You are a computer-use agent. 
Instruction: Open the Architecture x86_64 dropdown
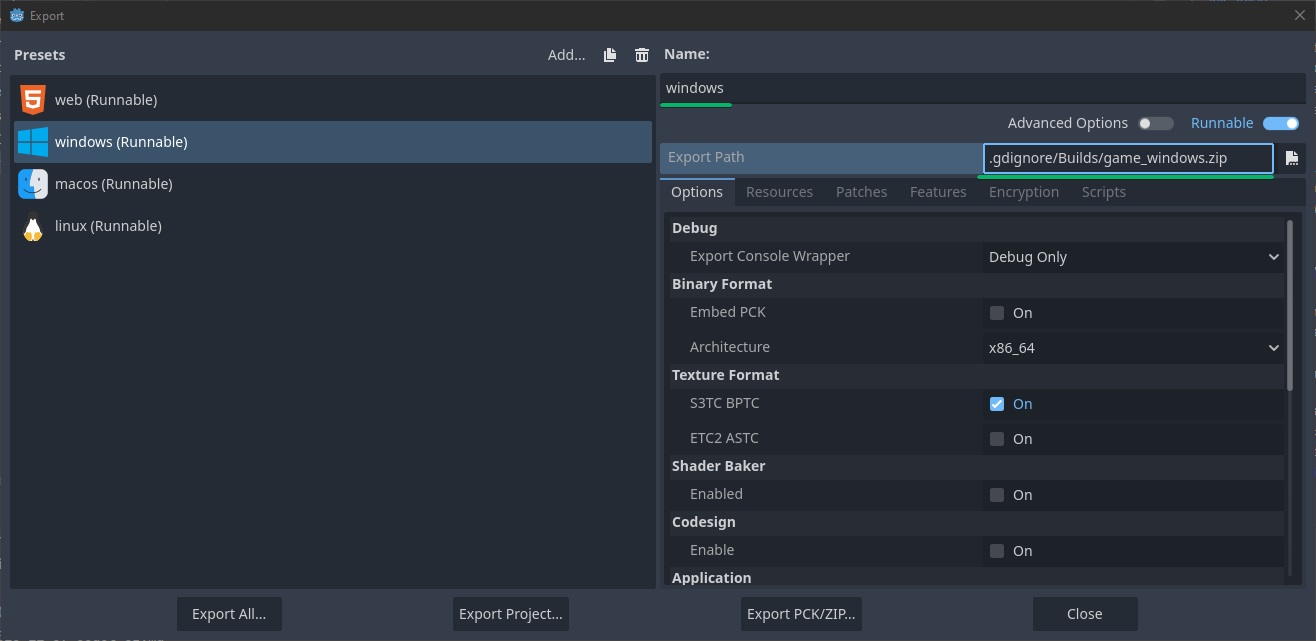[x=1133, y=348]
